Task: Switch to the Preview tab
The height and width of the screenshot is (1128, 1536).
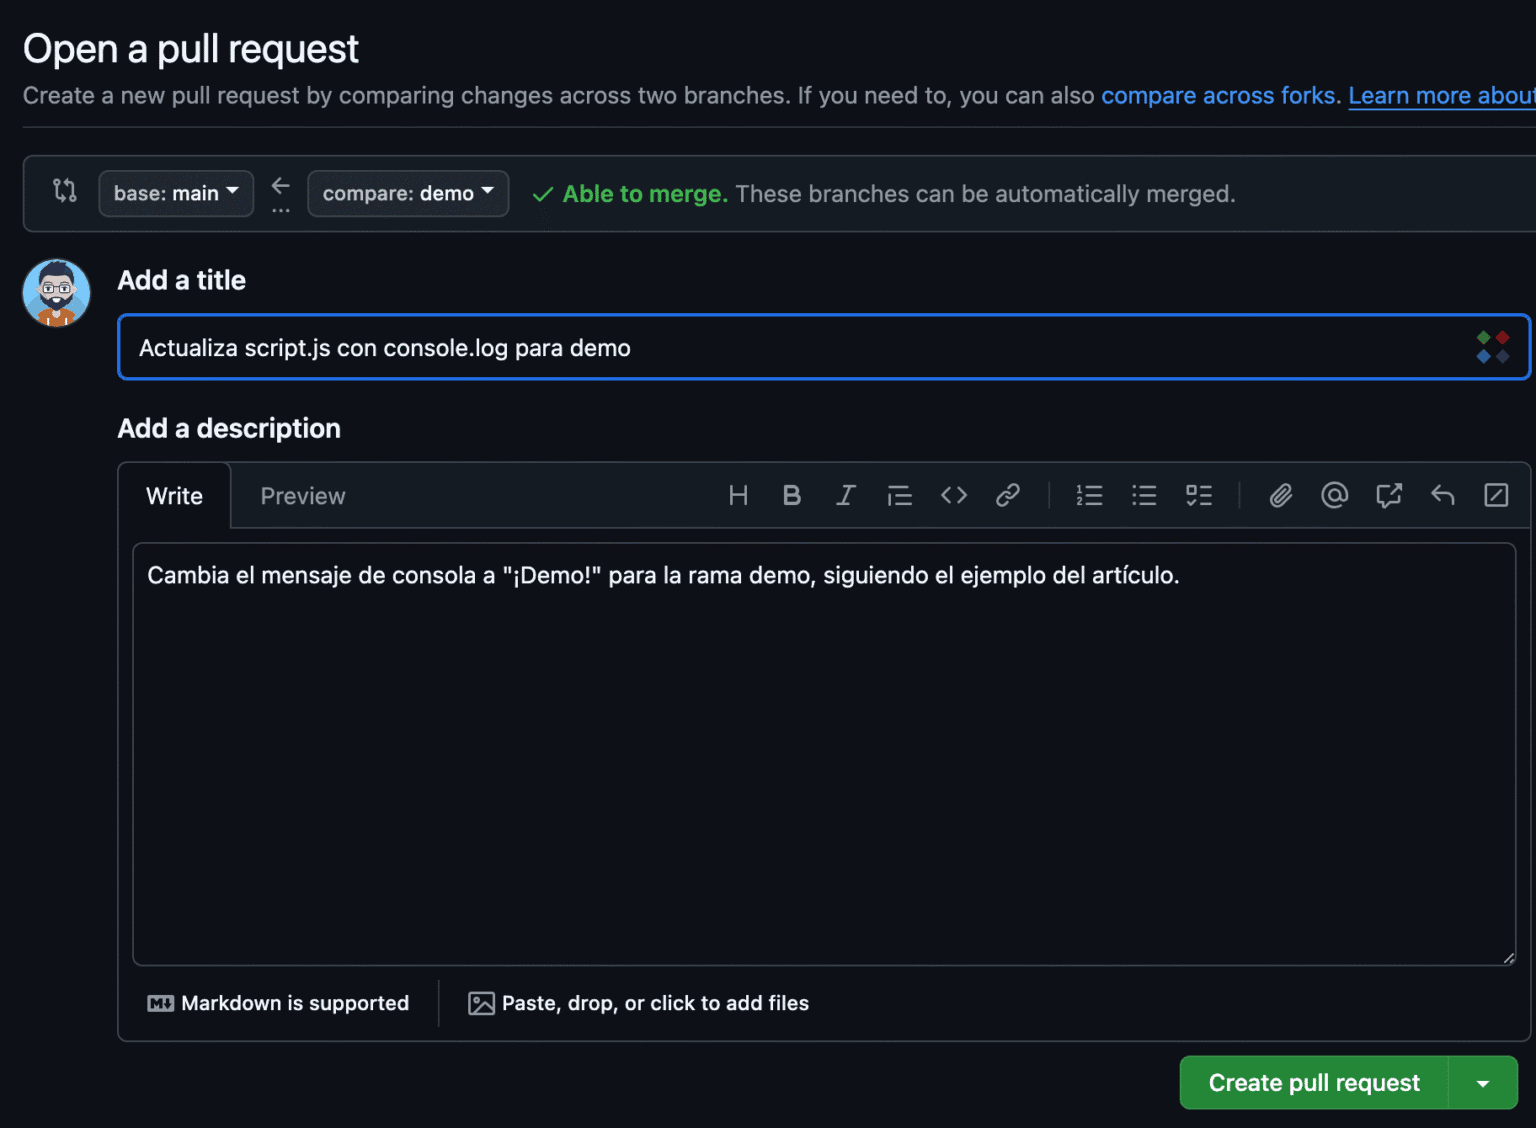Action: [x=302, y=495]
